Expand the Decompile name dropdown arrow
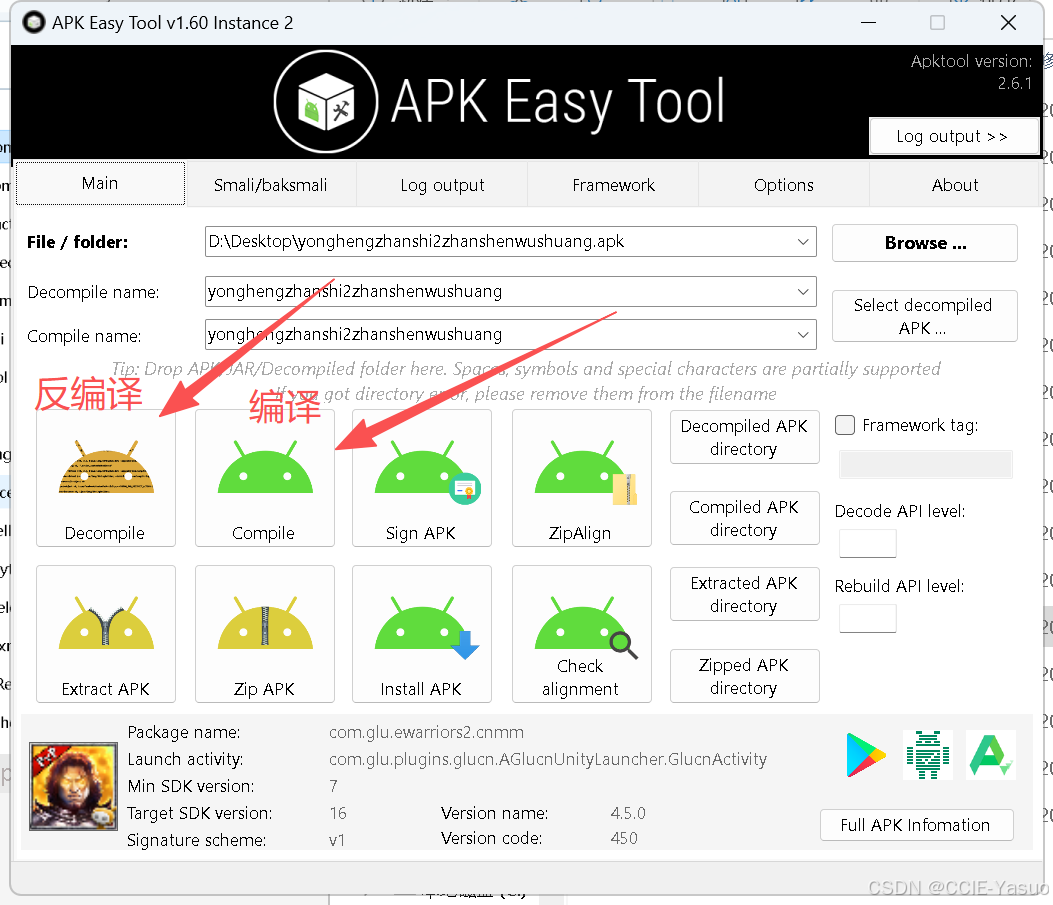 (803, 292)
